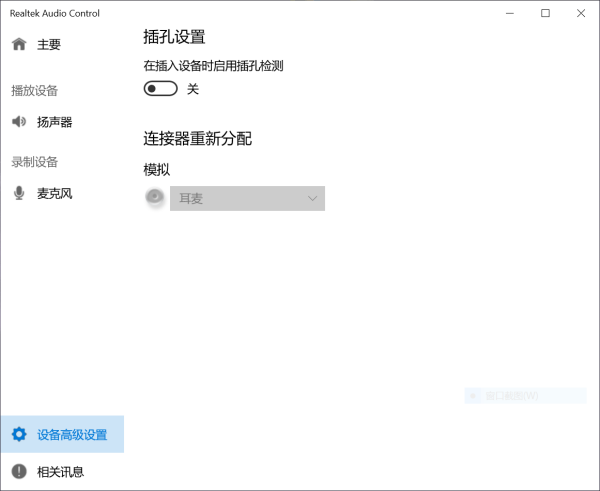Click the 播放设备 section label
600x491 pixels.
[34, 91]
